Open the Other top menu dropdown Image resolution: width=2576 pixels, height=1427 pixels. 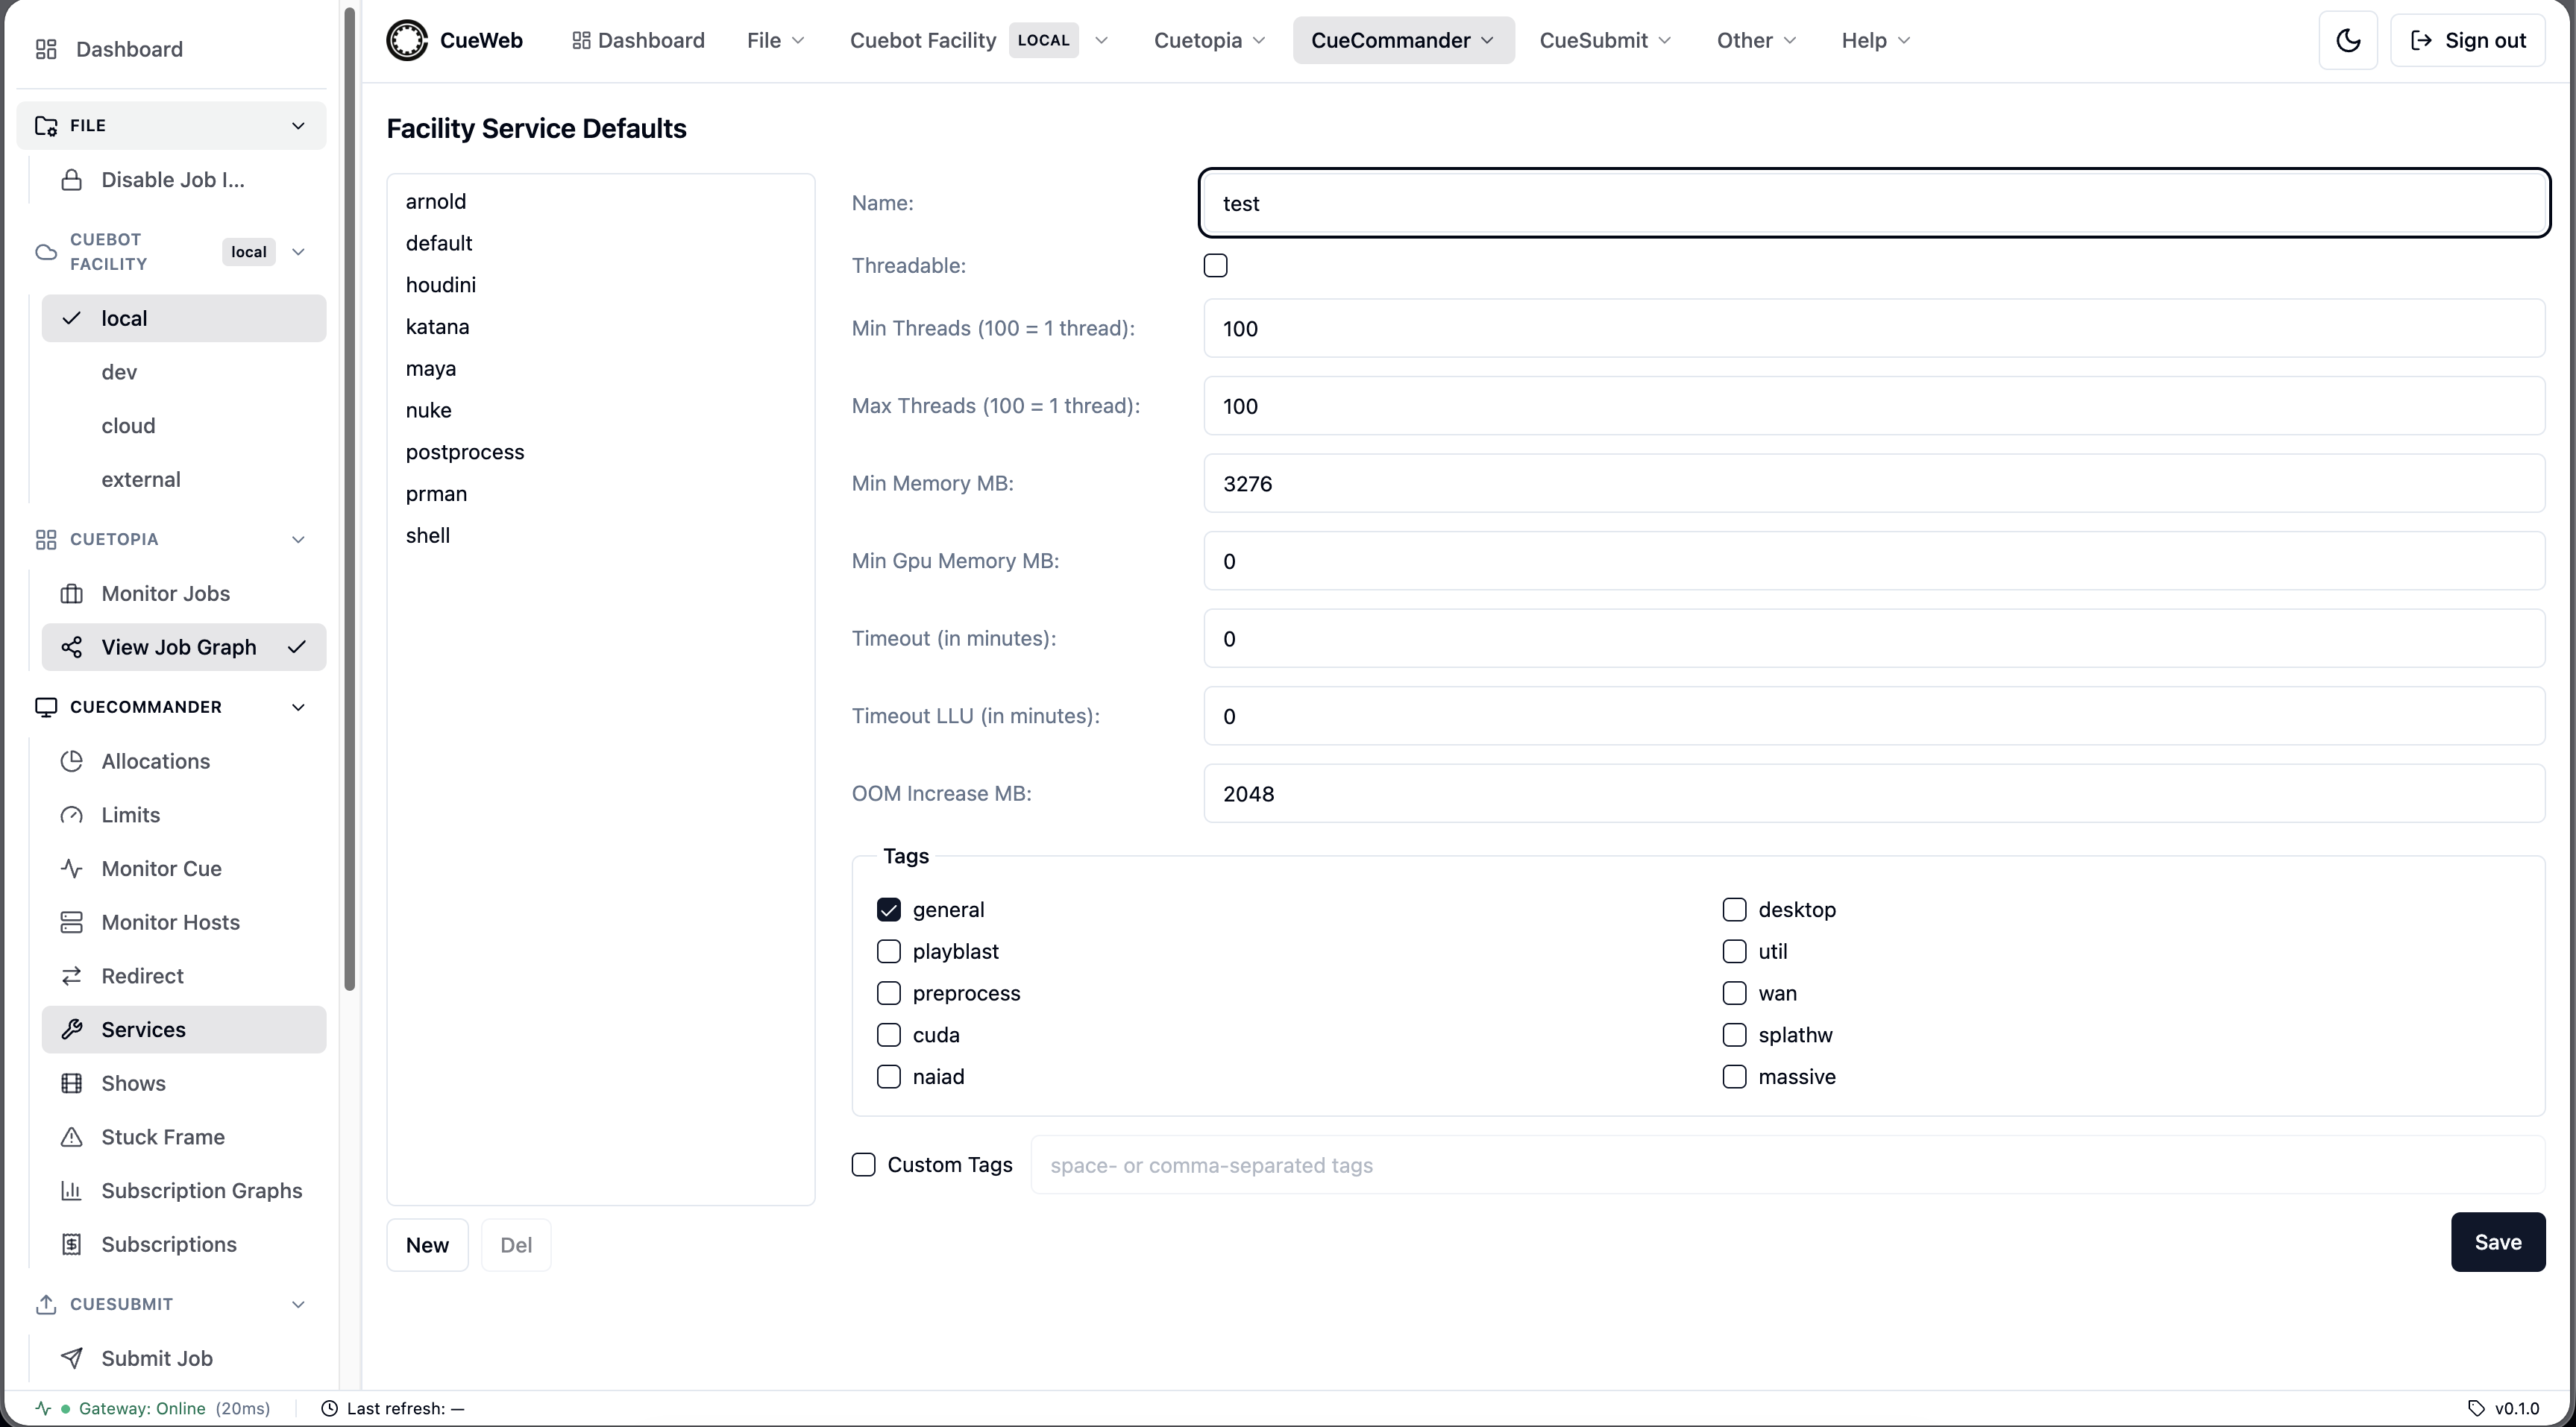point(1756,40)
